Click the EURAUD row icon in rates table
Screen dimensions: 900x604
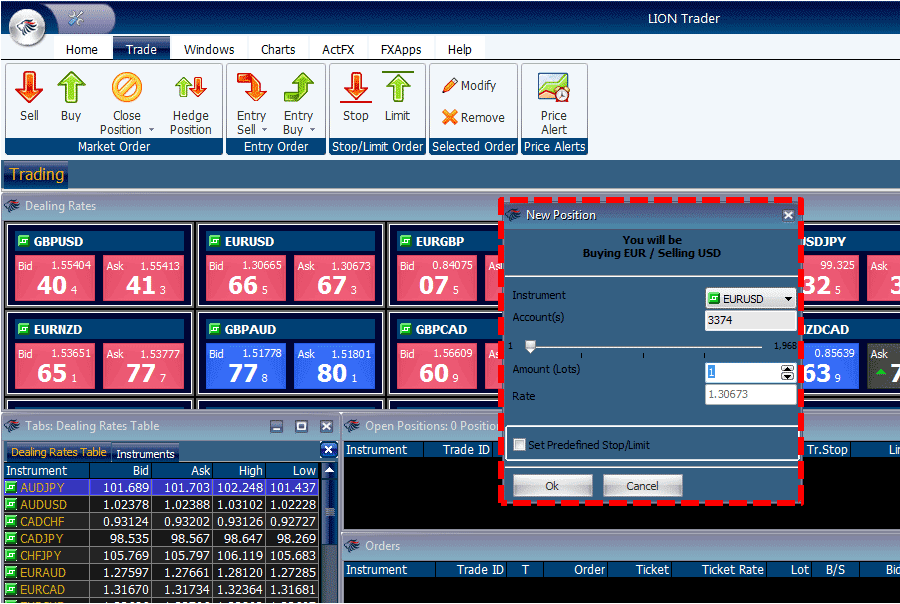[11, 572]
